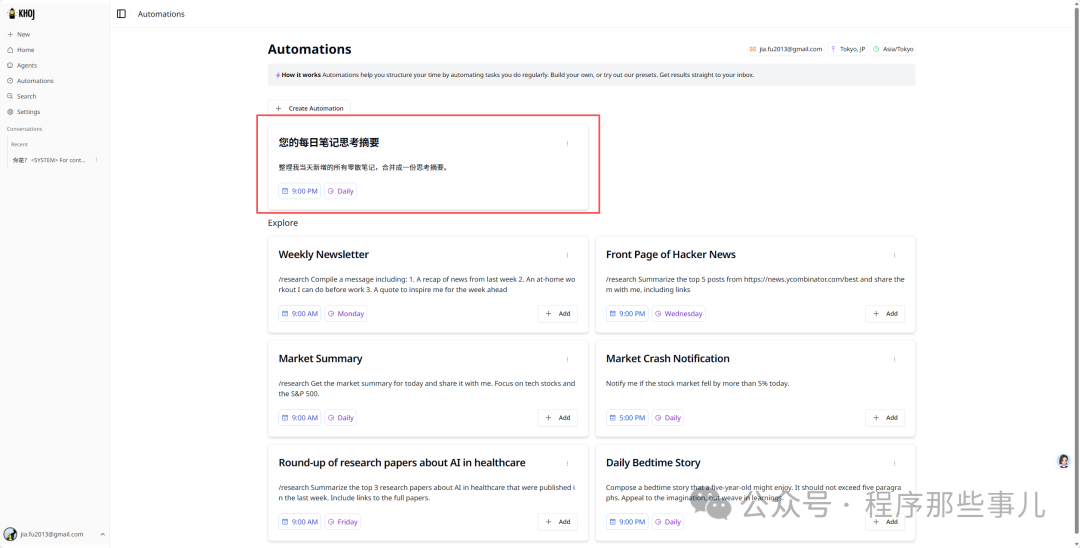Image resolution: width=1080 pixels, height=548 pixels.
Task: Open options menu of Market Summary card
Action: coord(568,359)
